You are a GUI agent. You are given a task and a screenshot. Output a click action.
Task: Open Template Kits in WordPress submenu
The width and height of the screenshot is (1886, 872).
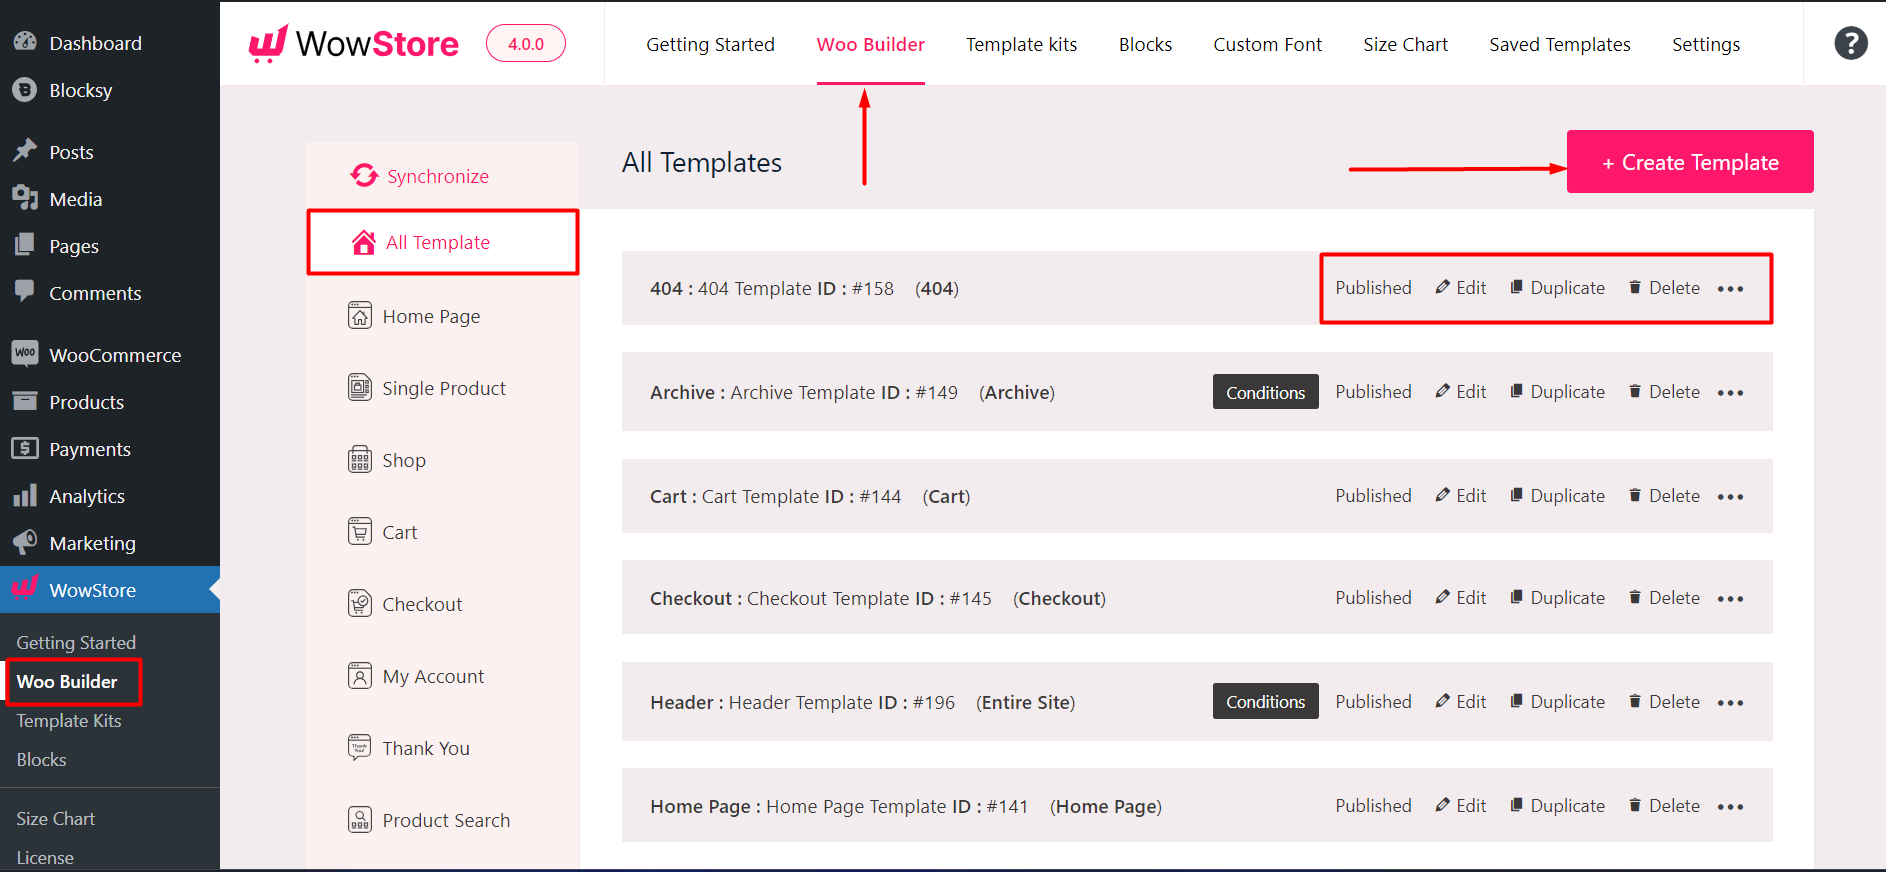click(x=69, y=721)
